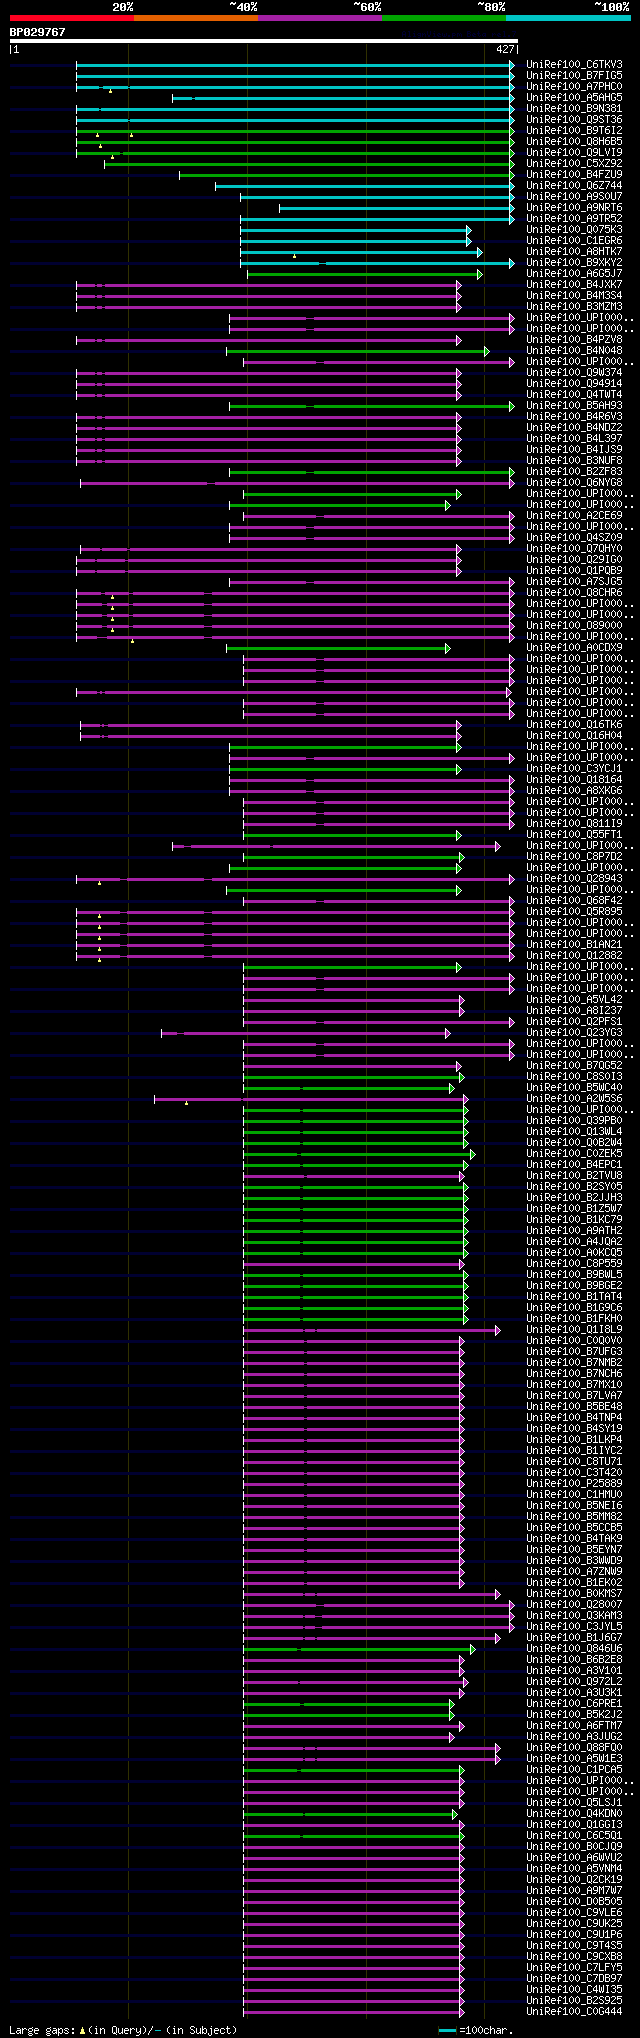This screenshot has height=2038, width=640.
Task: Select label UniRef100_B7QG52
Action: [x=574, y=1066]
